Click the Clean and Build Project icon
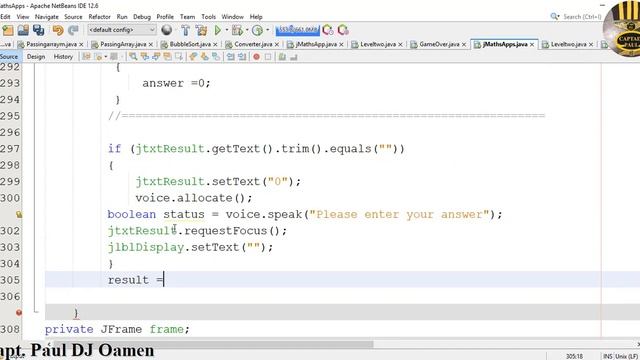640x360 pixels. coord(201,30)
